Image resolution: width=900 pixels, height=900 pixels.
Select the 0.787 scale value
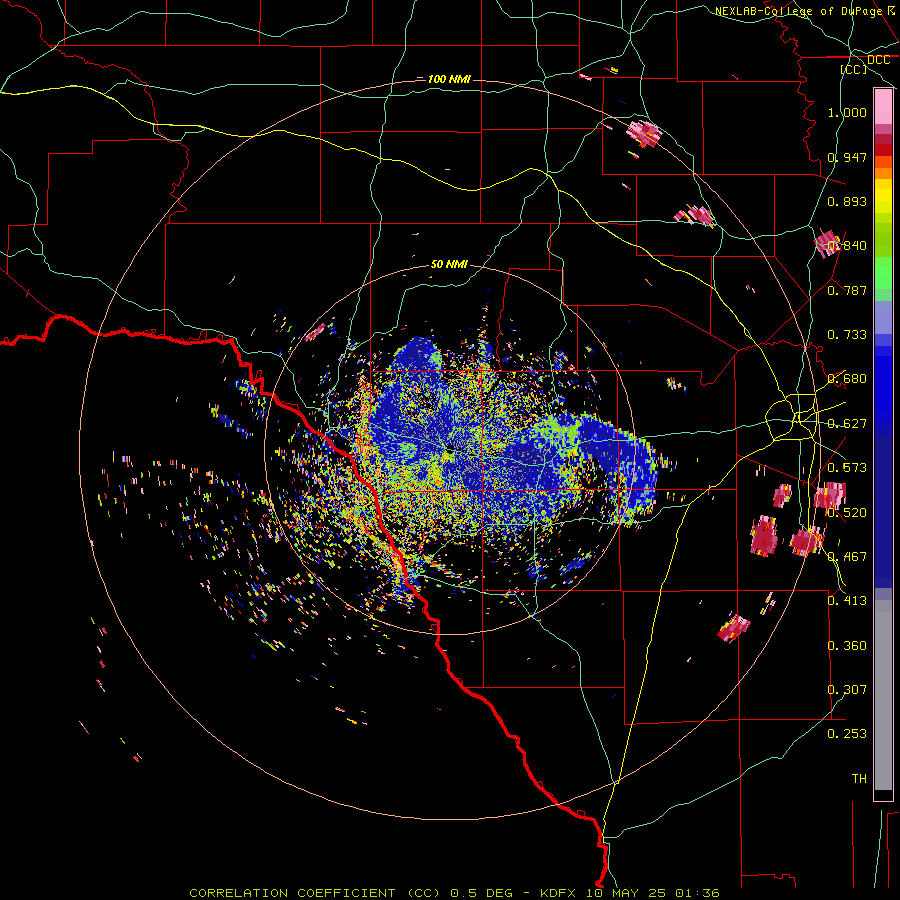[847, 290]
